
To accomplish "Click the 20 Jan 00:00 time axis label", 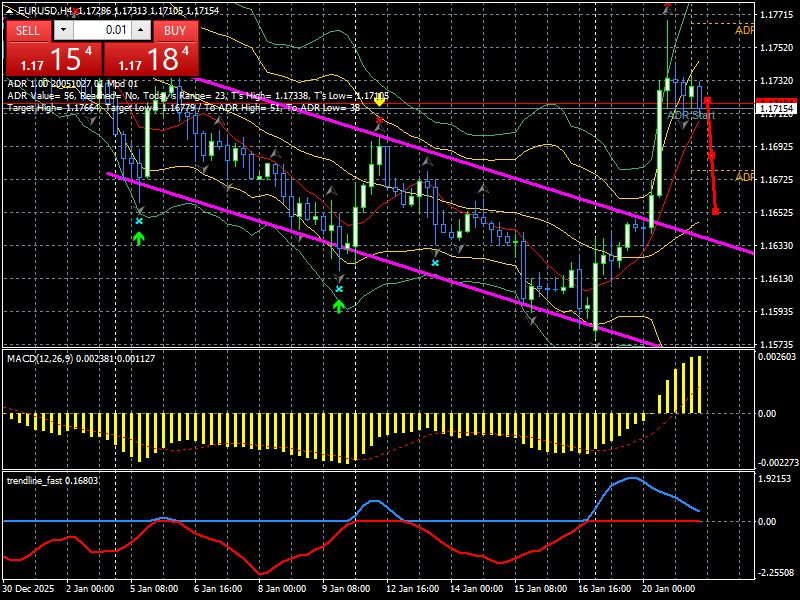I will [668, 588].
